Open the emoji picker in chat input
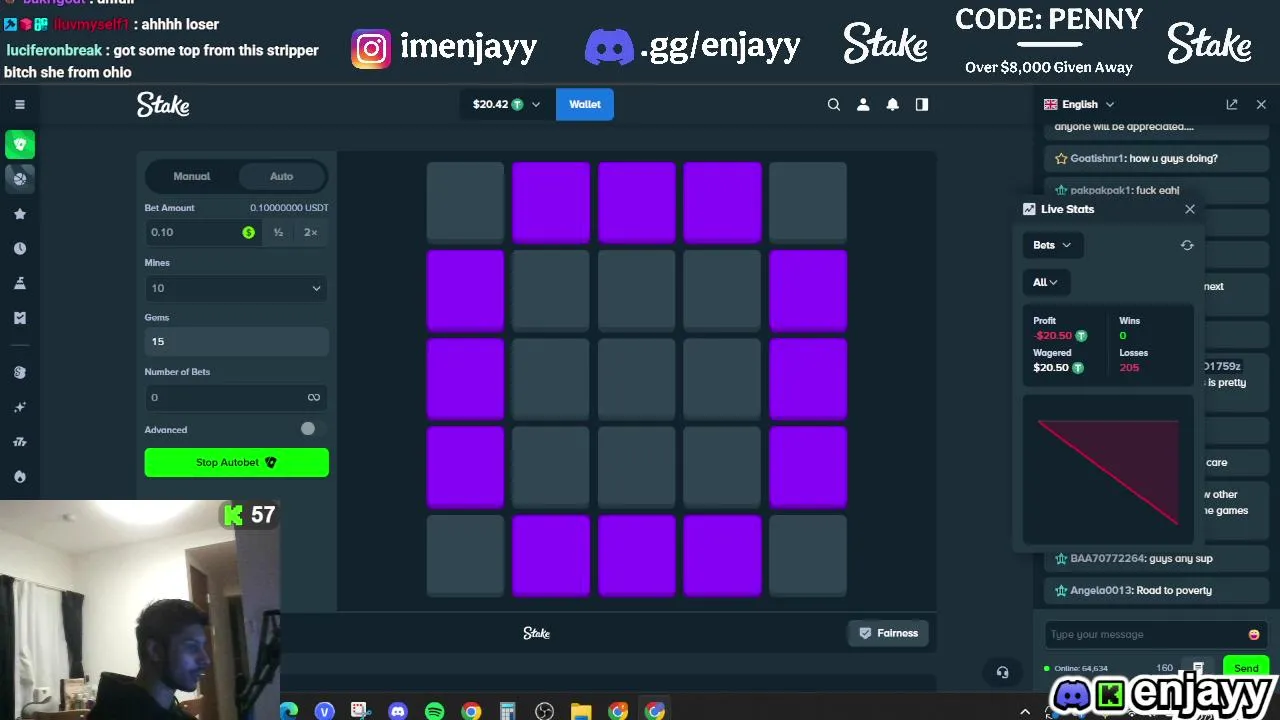 click(x=1254, y=634)
